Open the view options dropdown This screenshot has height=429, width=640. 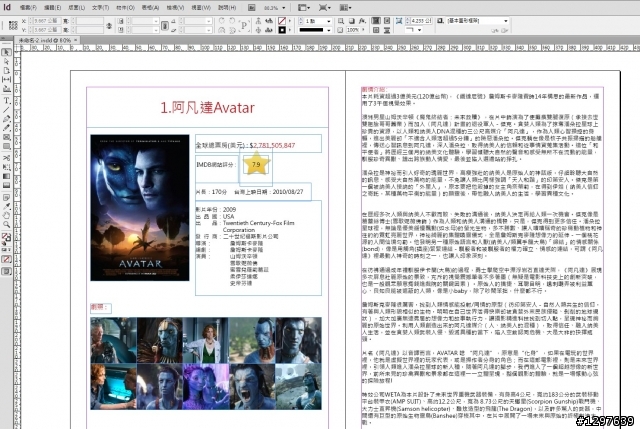303,7
